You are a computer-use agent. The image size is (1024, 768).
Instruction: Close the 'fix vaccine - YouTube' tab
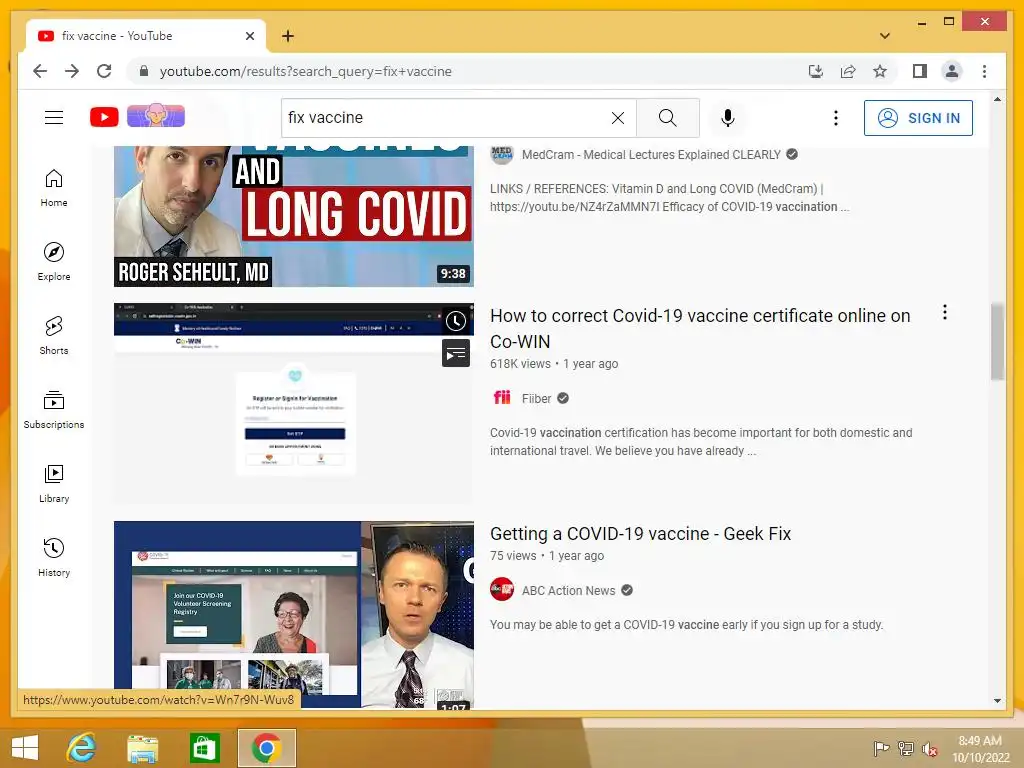[249, 36]
